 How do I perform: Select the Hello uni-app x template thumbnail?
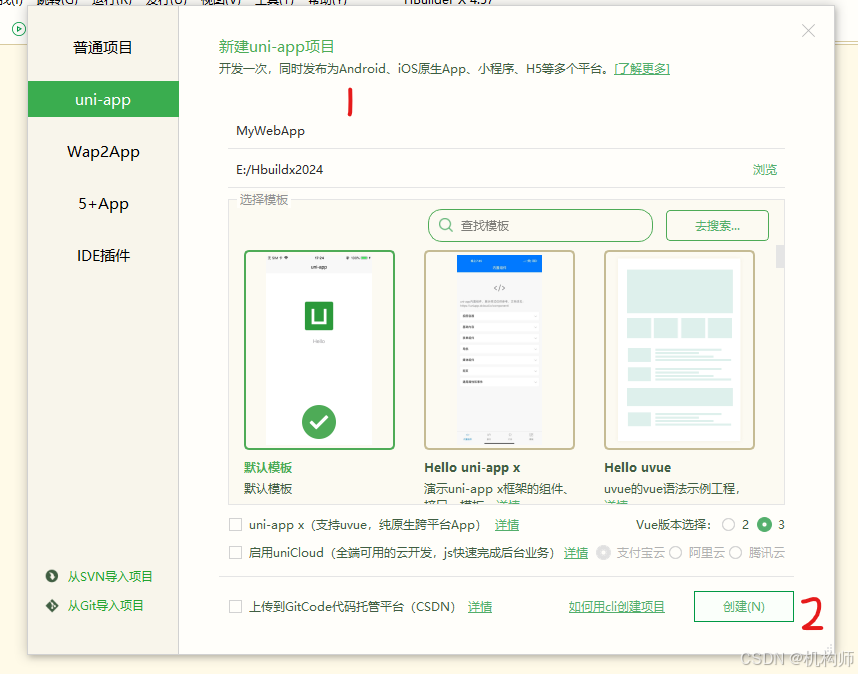(499, 350)
